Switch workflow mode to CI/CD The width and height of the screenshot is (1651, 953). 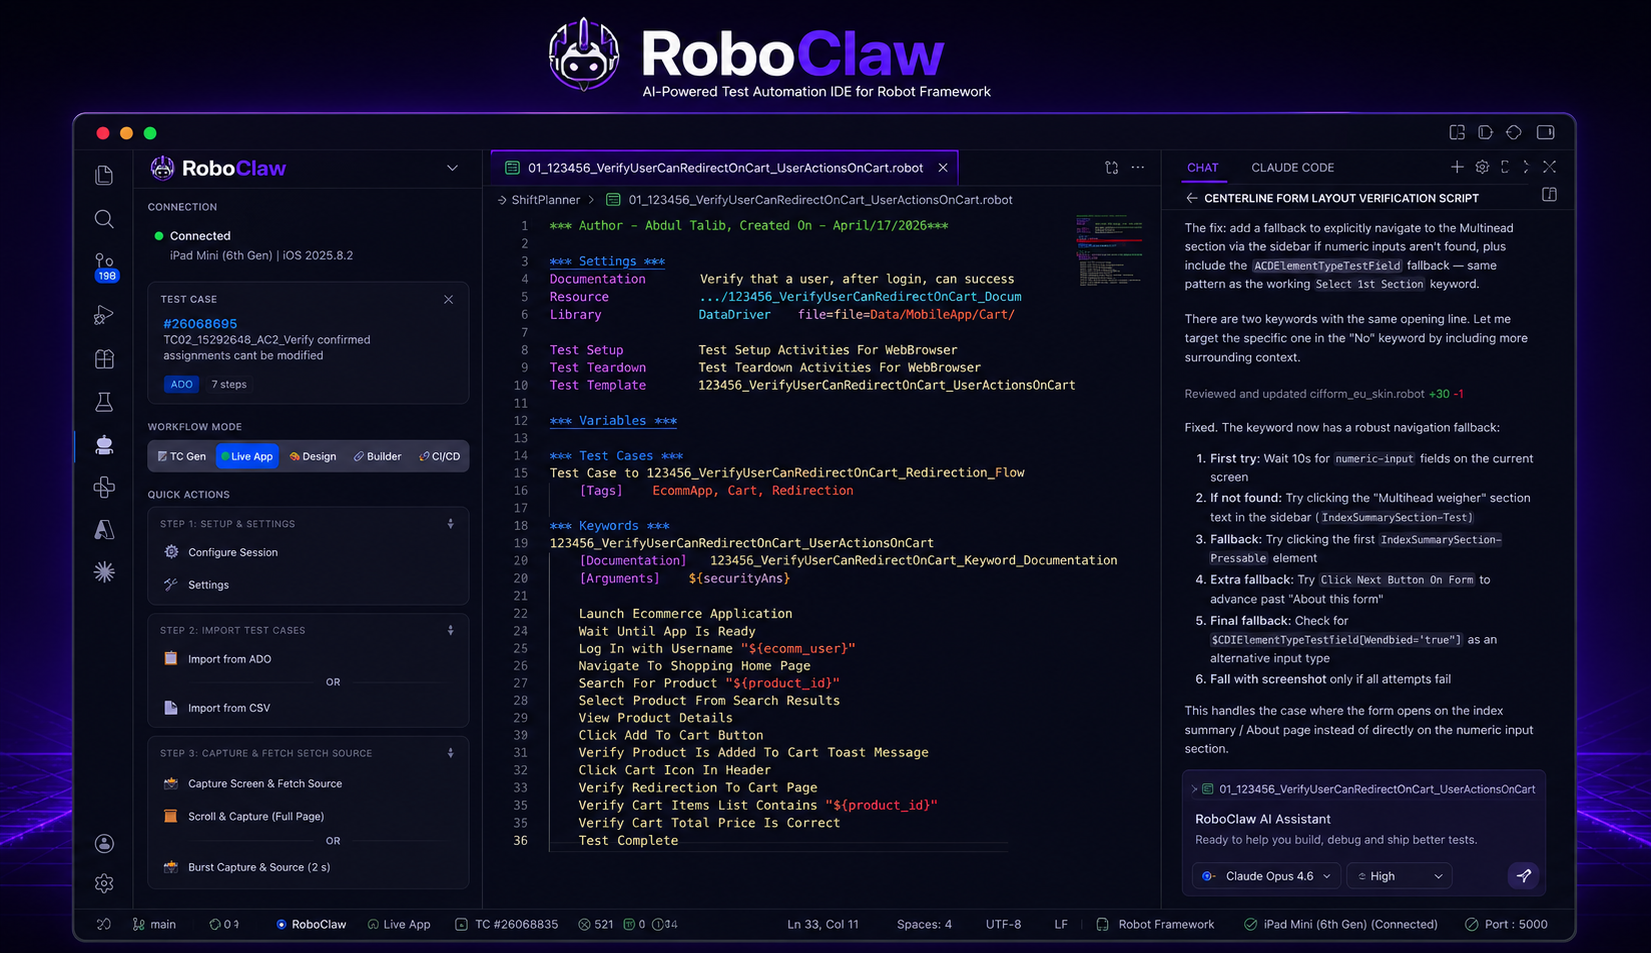coord(440,456)
